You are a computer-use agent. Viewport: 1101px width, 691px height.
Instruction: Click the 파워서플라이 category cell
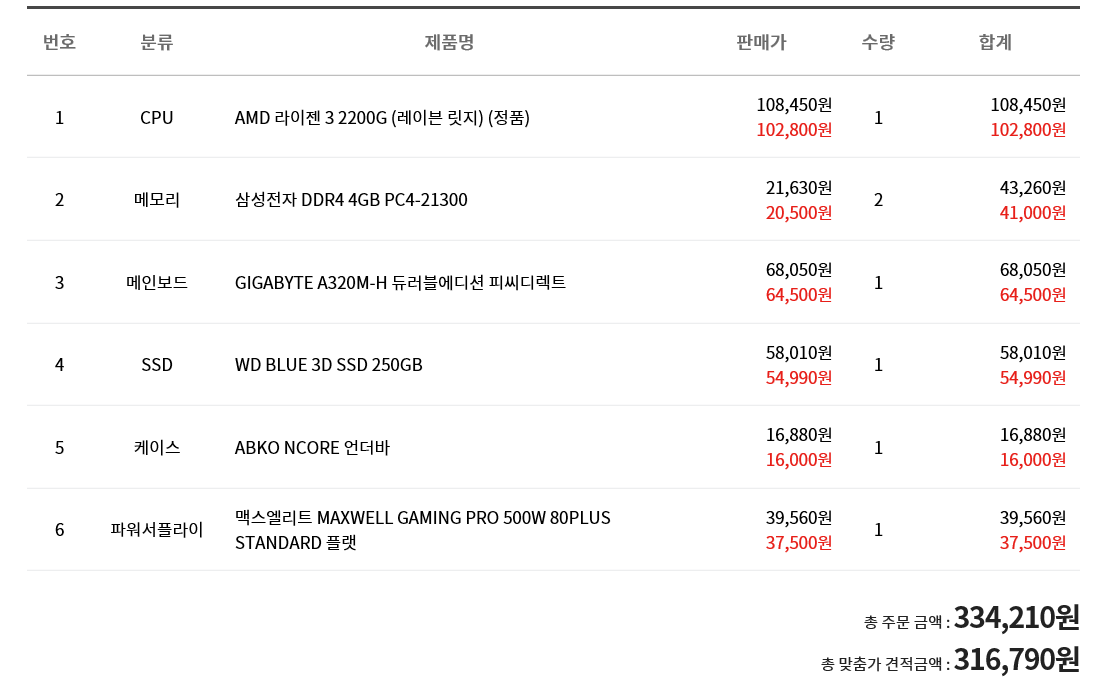(157, 530)
